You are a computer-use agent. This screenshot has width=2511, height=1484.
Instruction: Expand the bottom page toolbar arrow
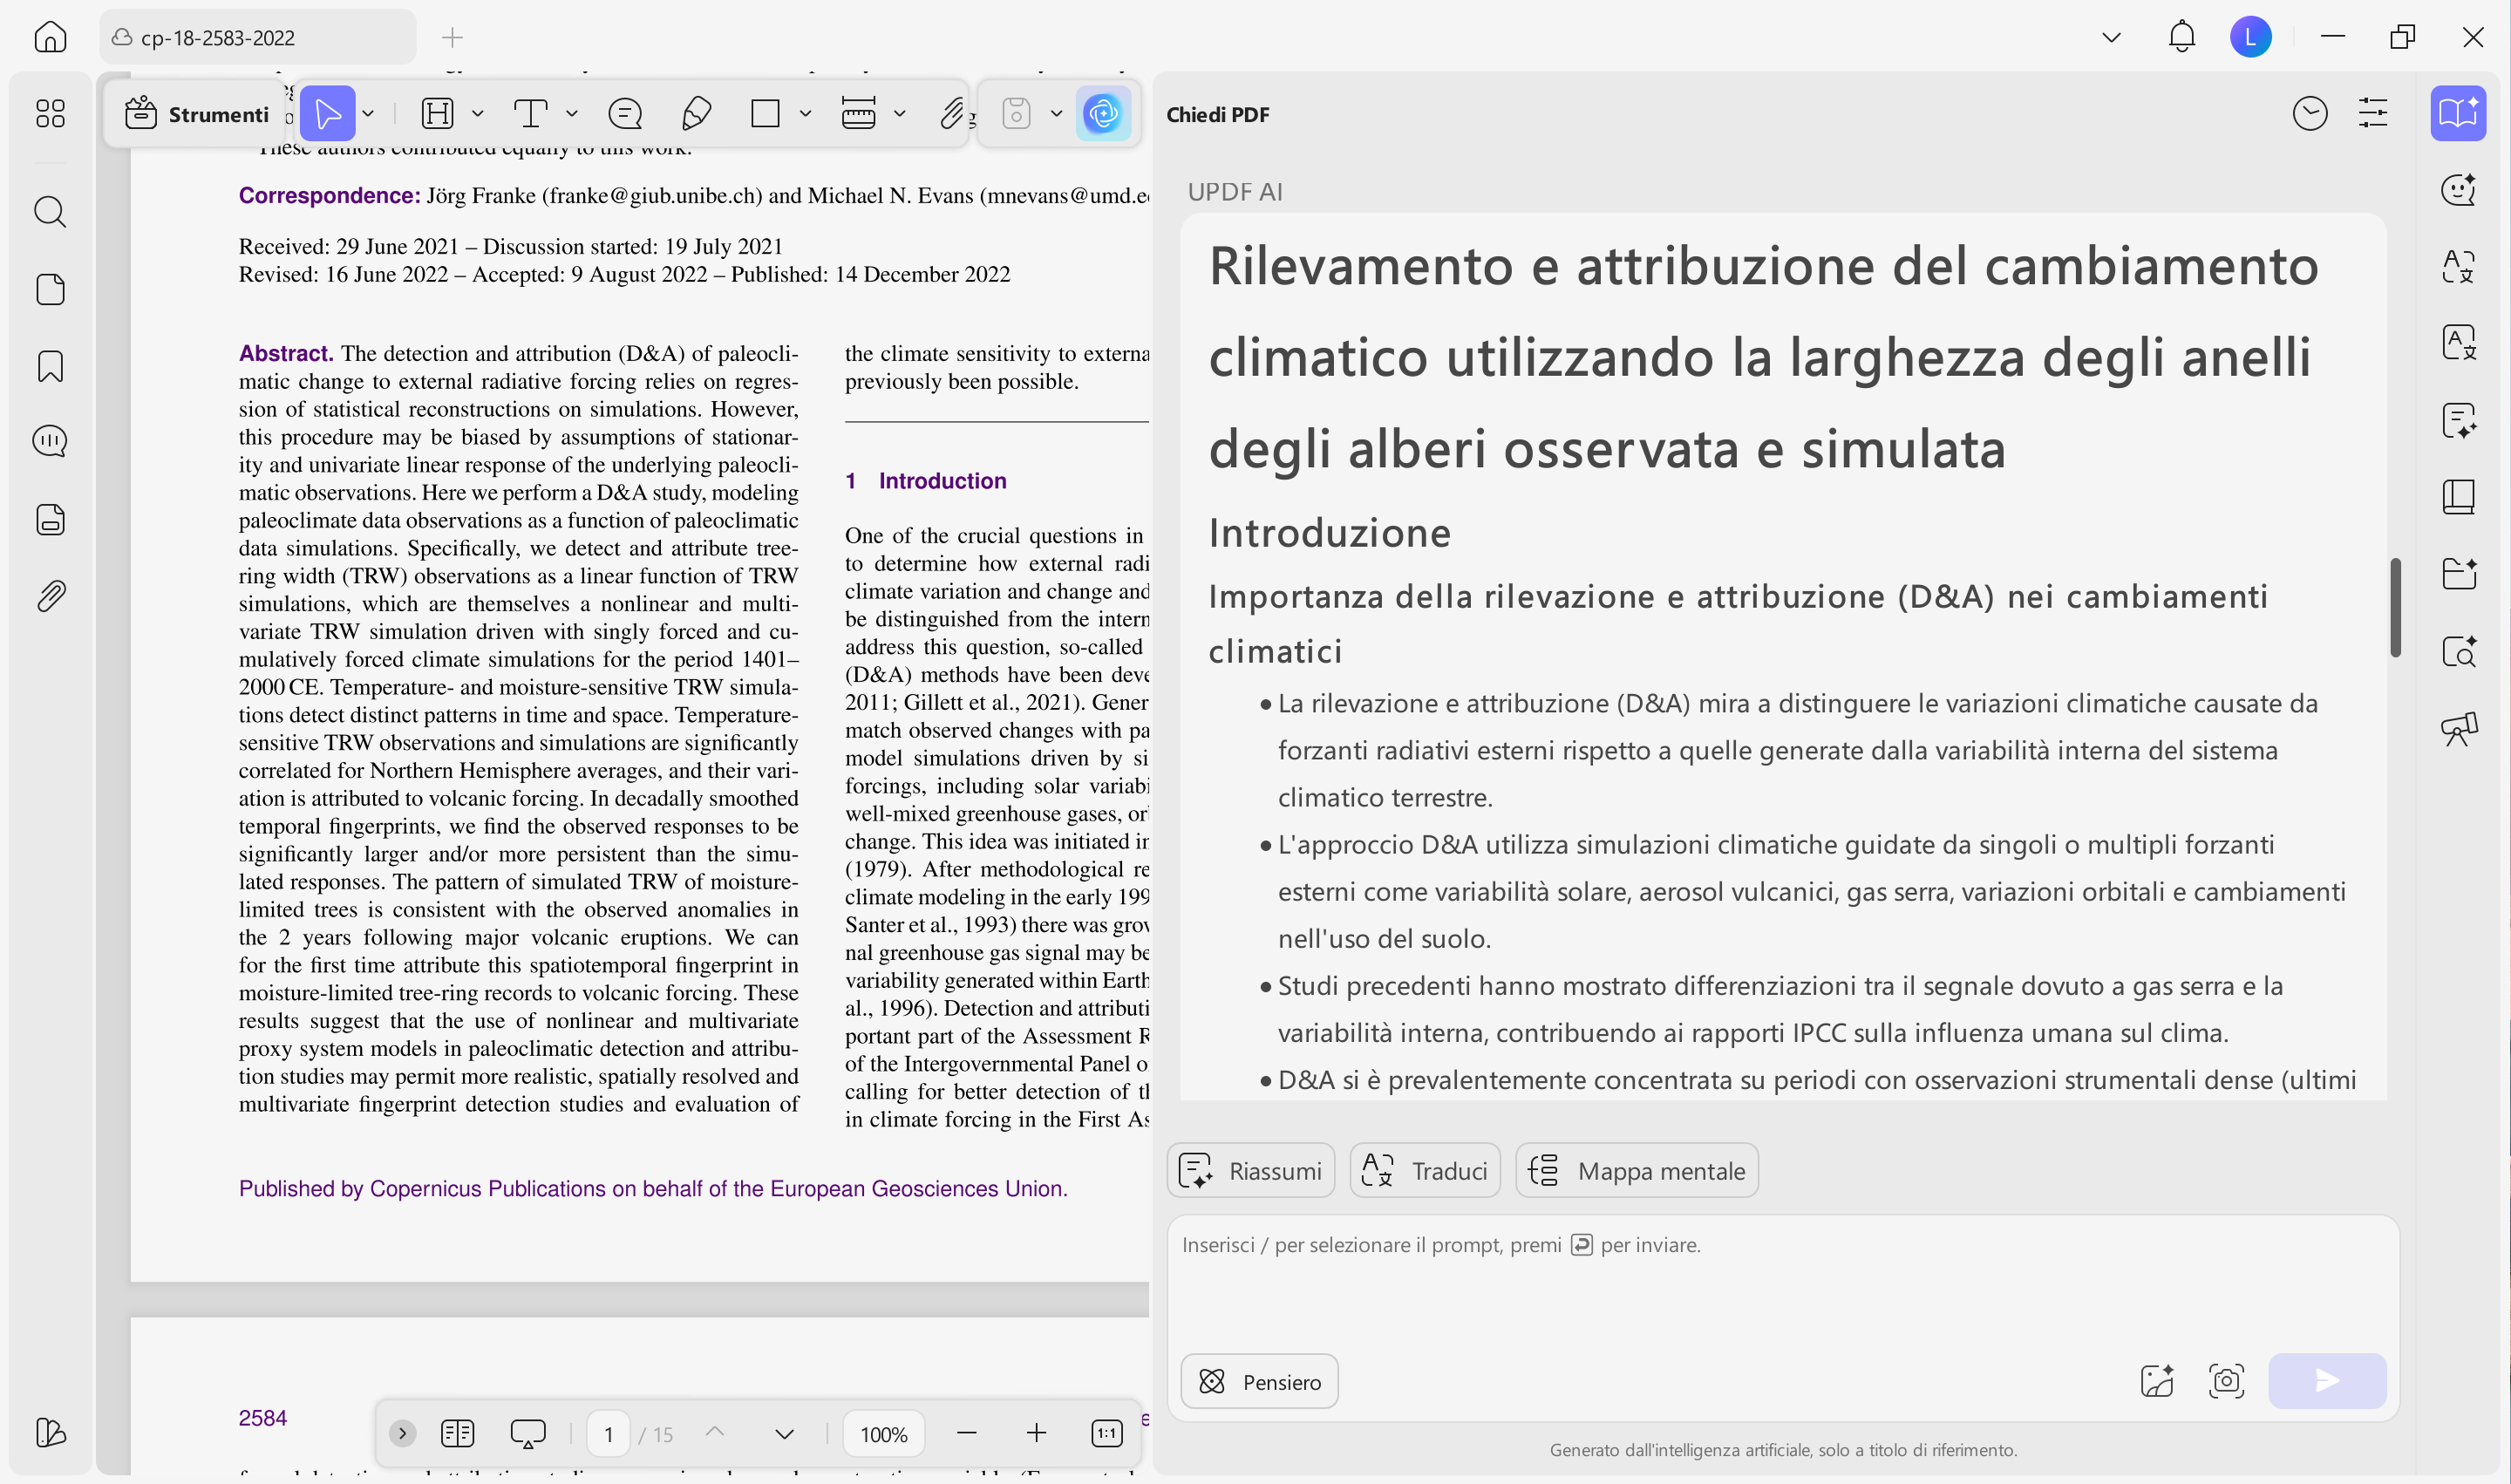click(402, 1433)
